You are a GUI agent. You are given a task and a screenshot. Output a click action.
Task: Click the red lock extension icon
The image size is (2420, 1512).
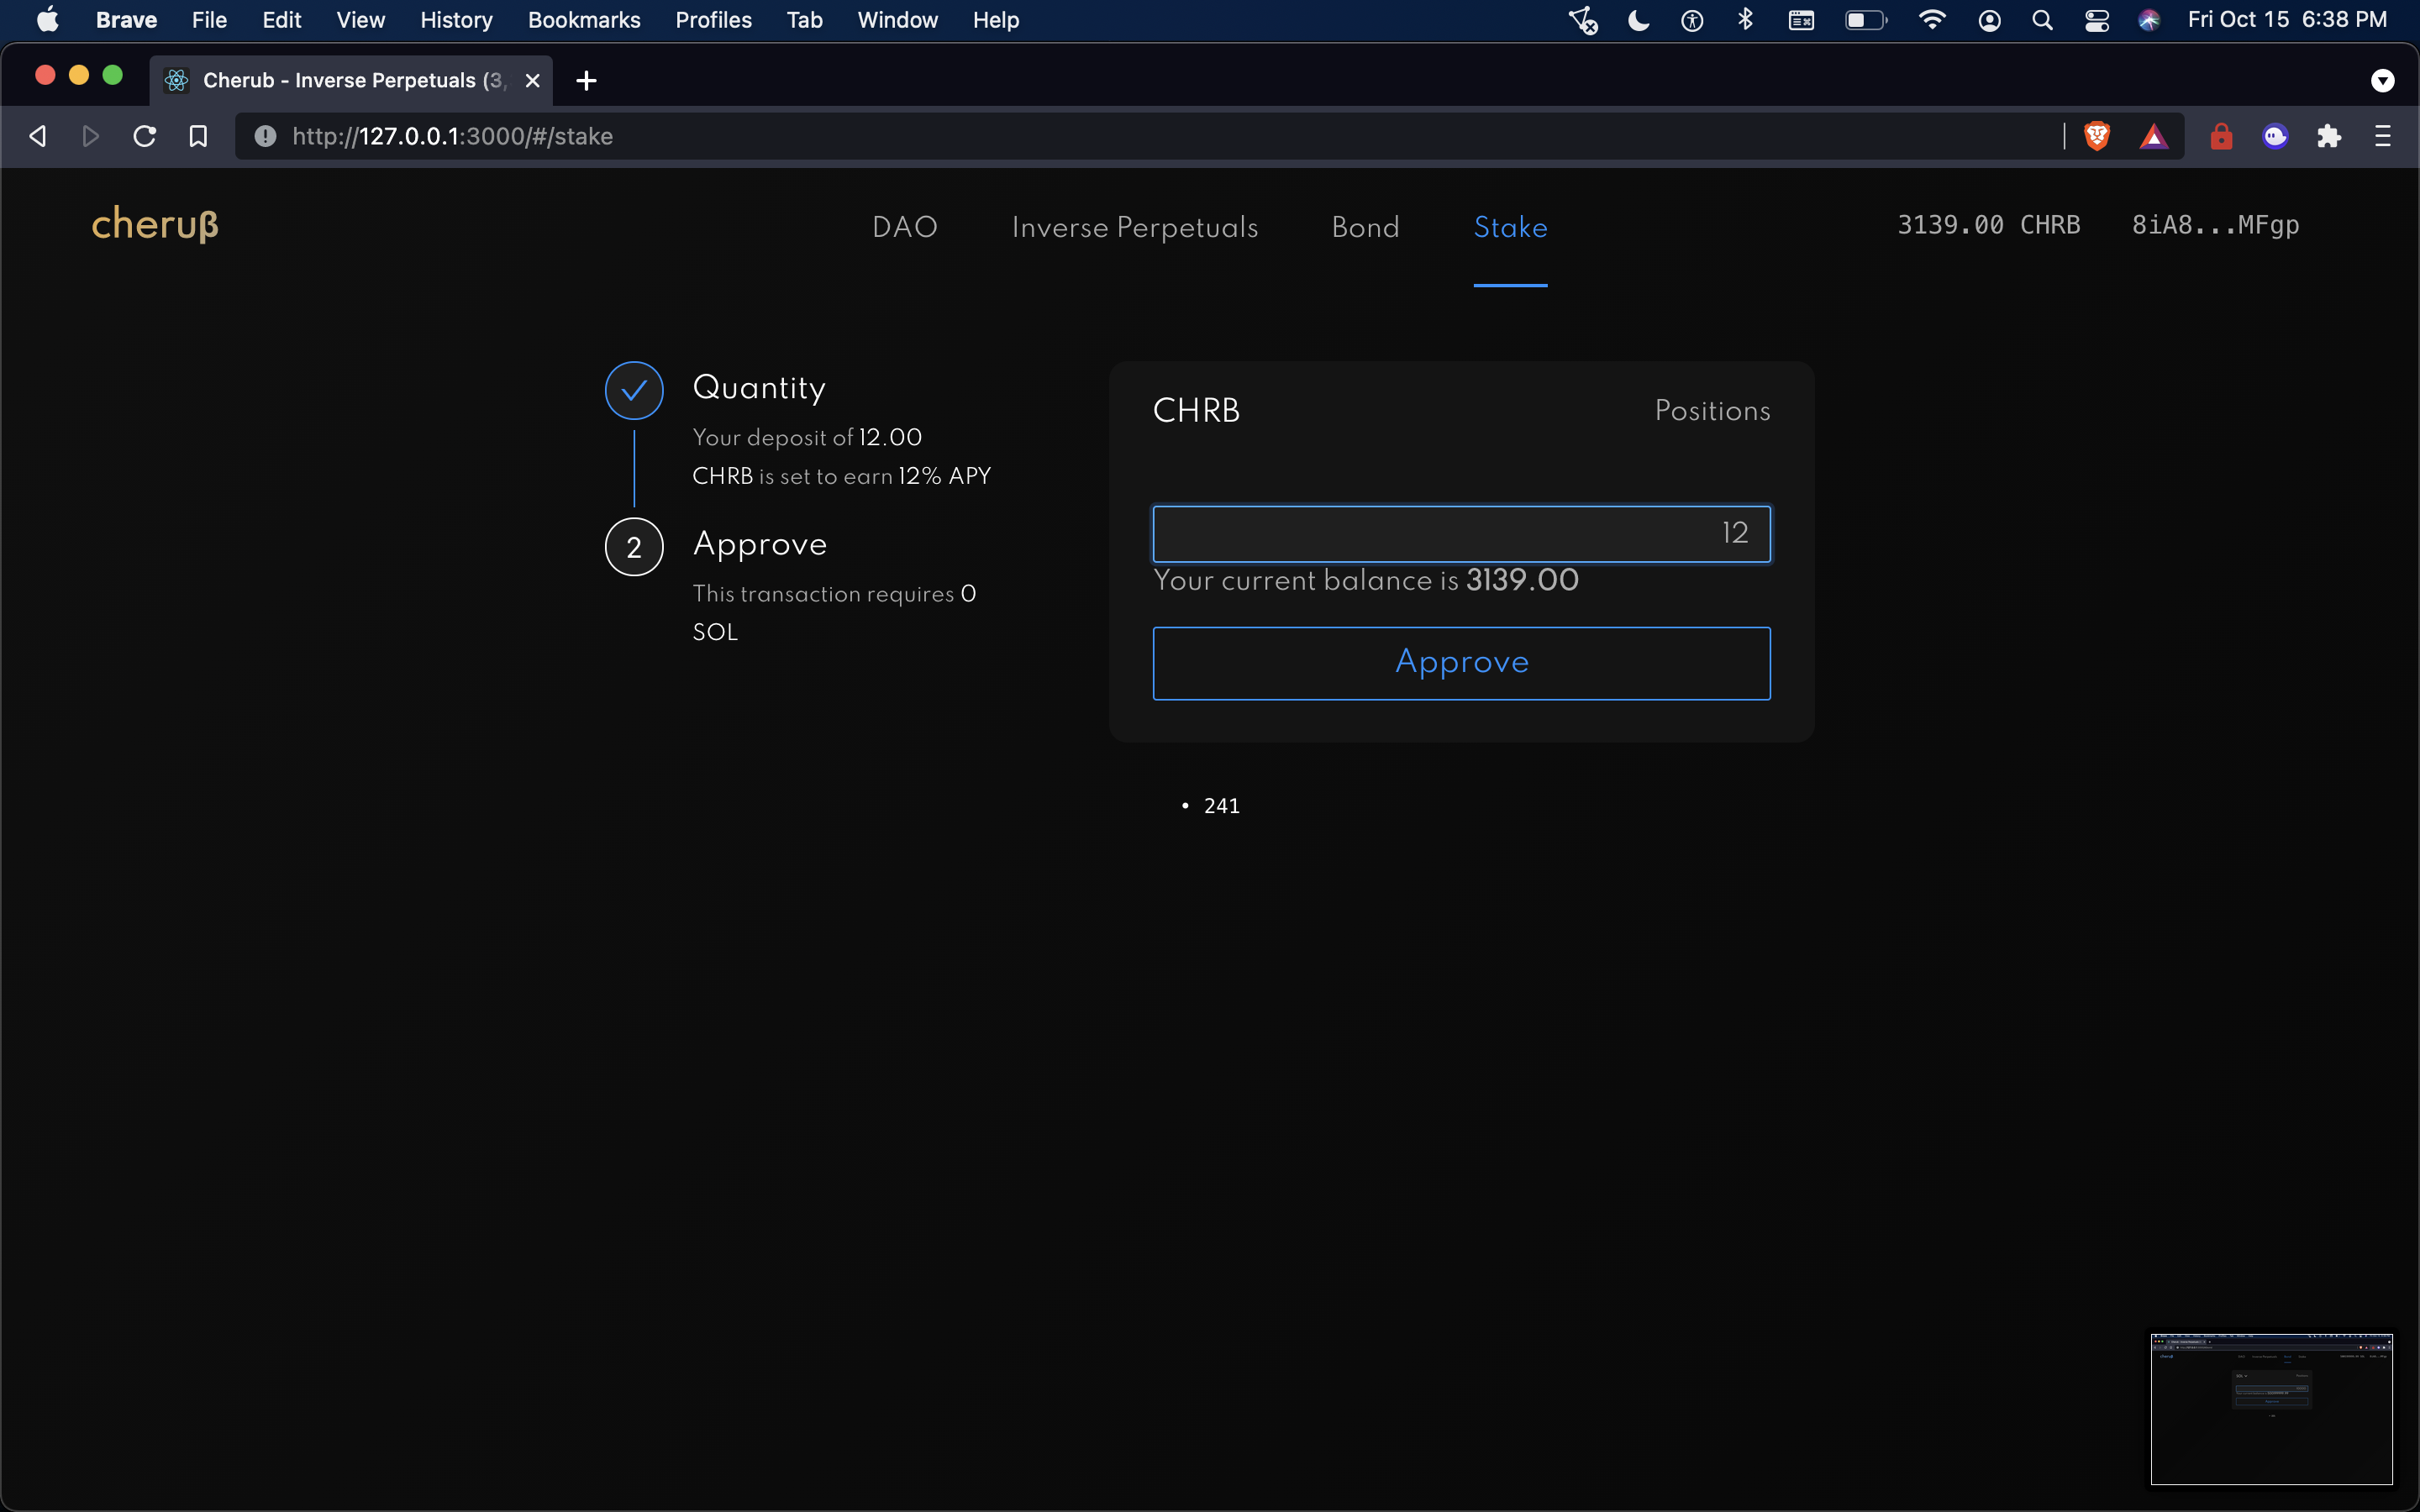click(2221, 136)
